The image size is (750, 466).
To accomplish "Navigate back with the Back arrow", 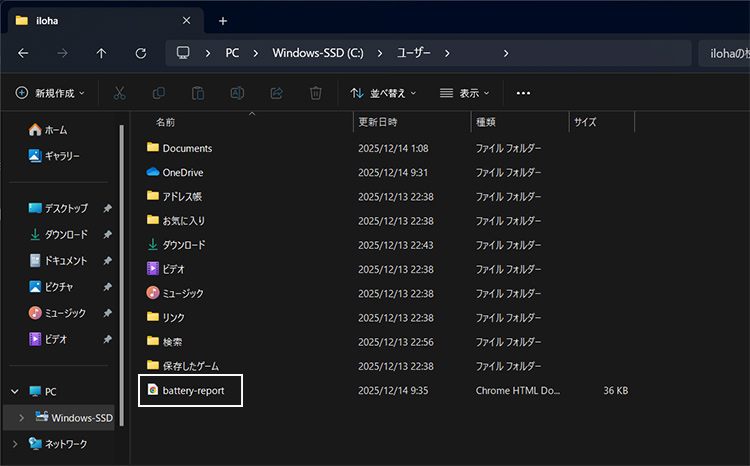I will 24,53.
